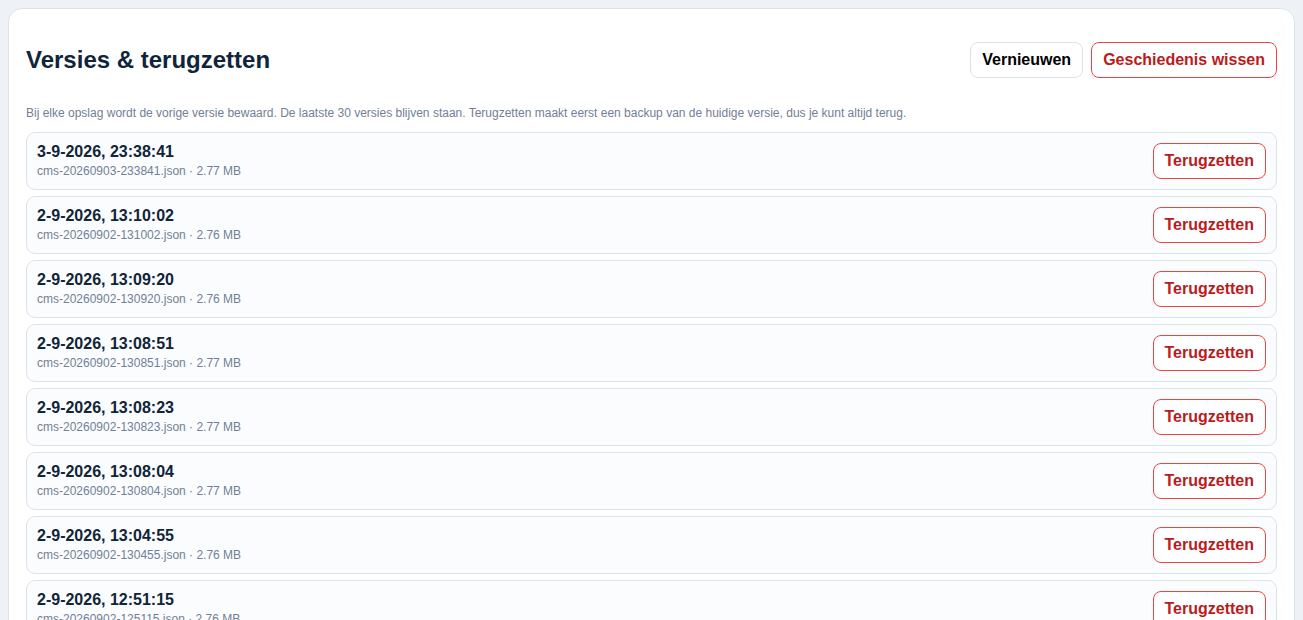This screenshot has height=620, width=1303.
Task: Click Terugzetten for version 2-9-2026, 12:51:15
Action: (1209, 606)
